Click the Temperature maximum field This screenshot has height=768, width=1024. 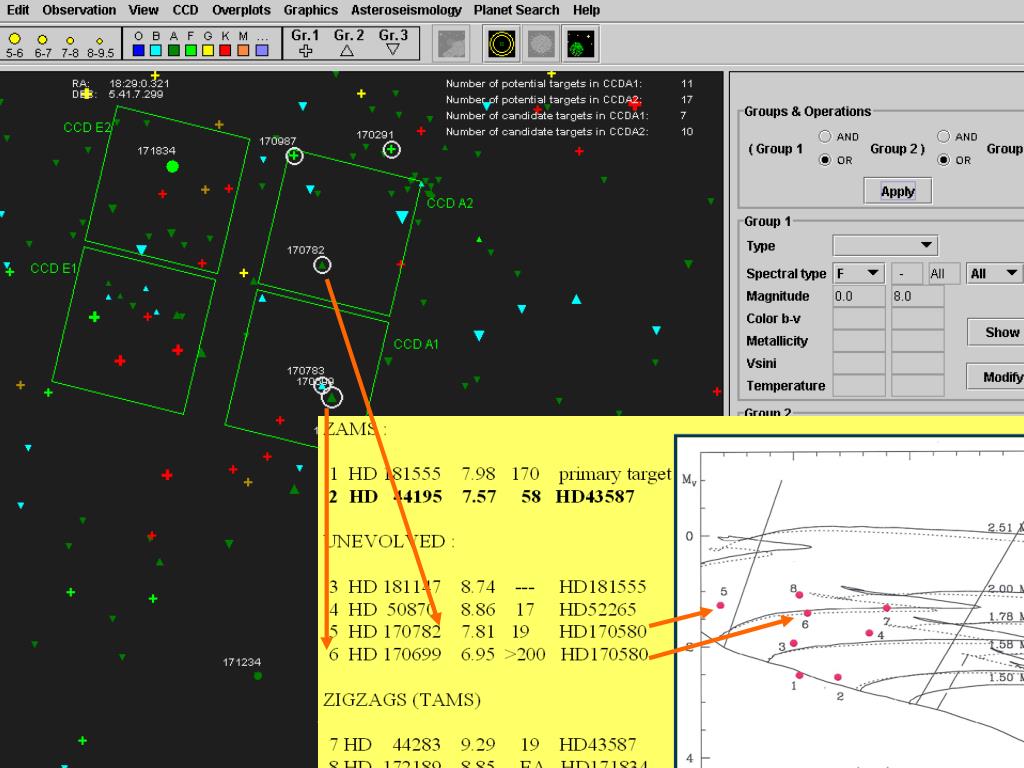click(917, 385)
